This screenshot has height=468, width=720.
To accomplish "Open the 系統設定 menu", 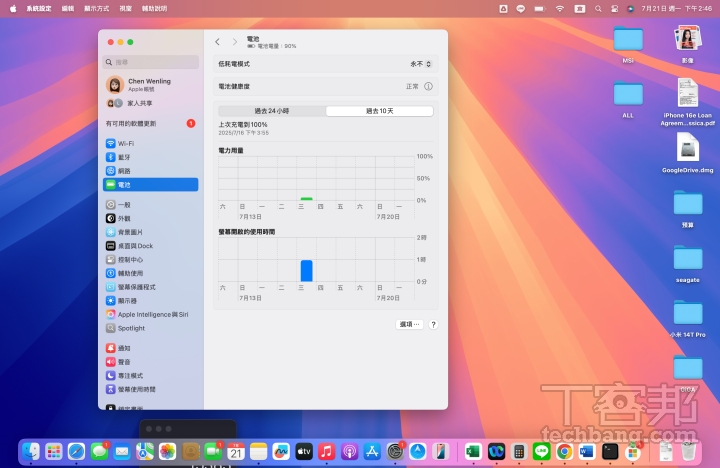I will 39,8.
